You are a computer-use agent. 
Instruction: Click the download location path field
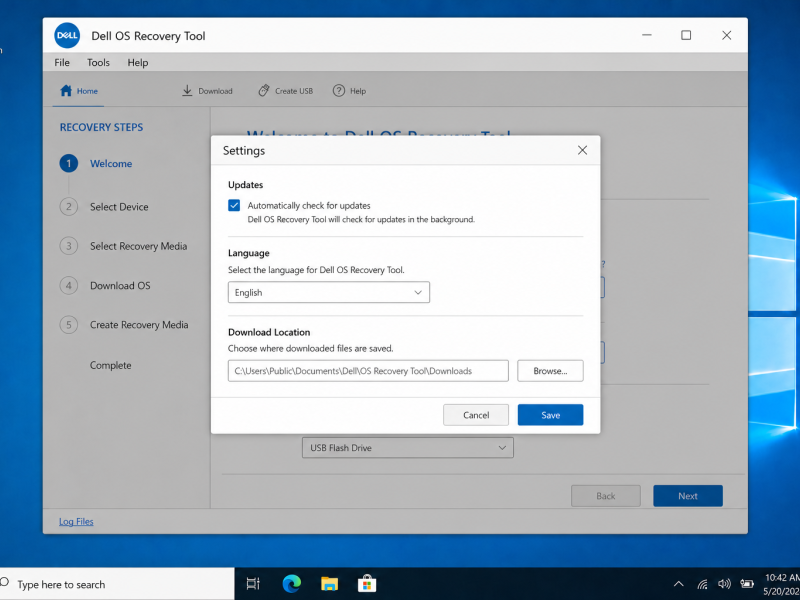[368, 371]
